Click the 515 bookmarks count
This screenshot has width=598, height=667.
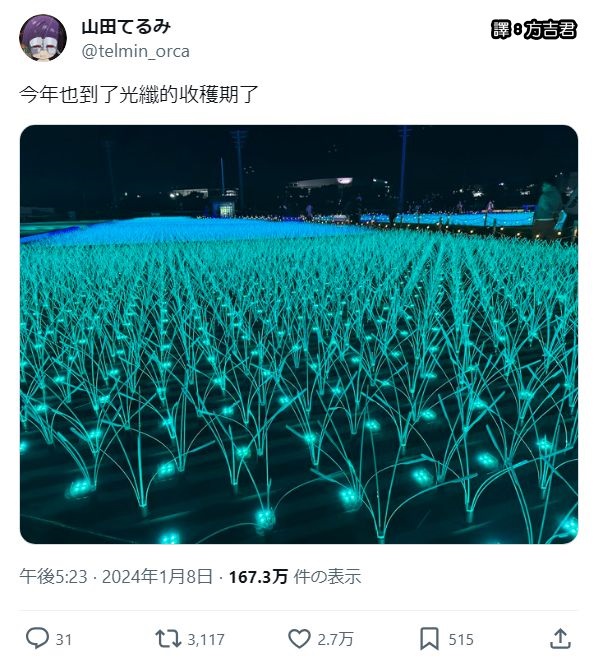tap(461, 639)
